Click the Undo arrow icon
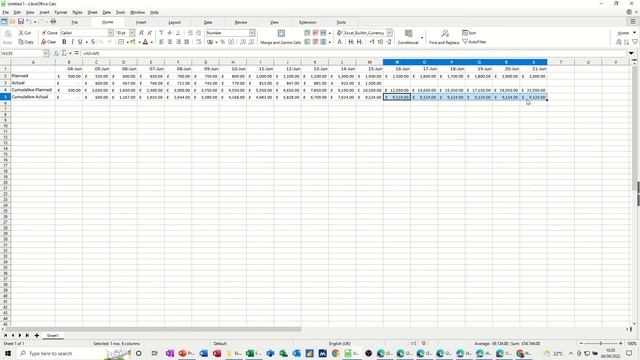 [29, 22]
